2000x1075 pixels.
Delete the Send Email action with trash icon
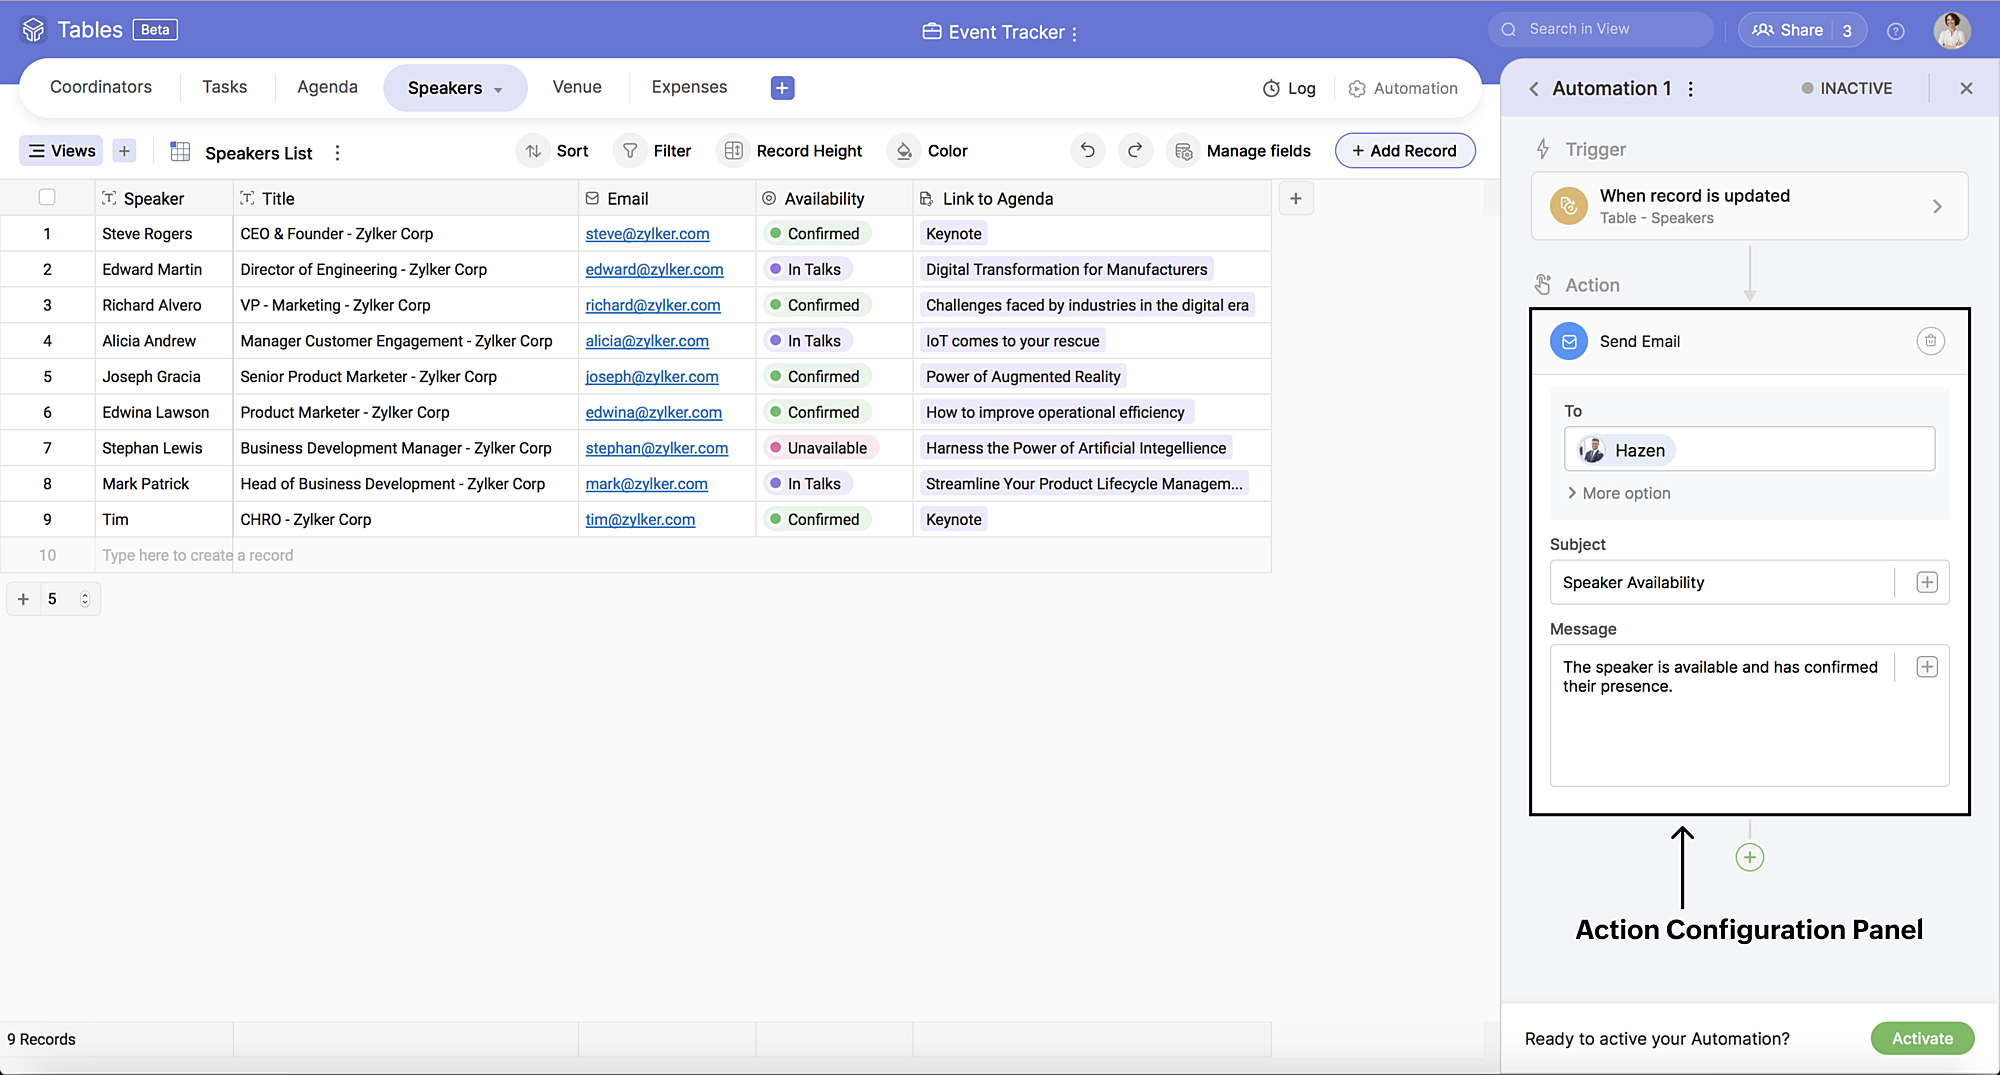[x=1930, y=341]
